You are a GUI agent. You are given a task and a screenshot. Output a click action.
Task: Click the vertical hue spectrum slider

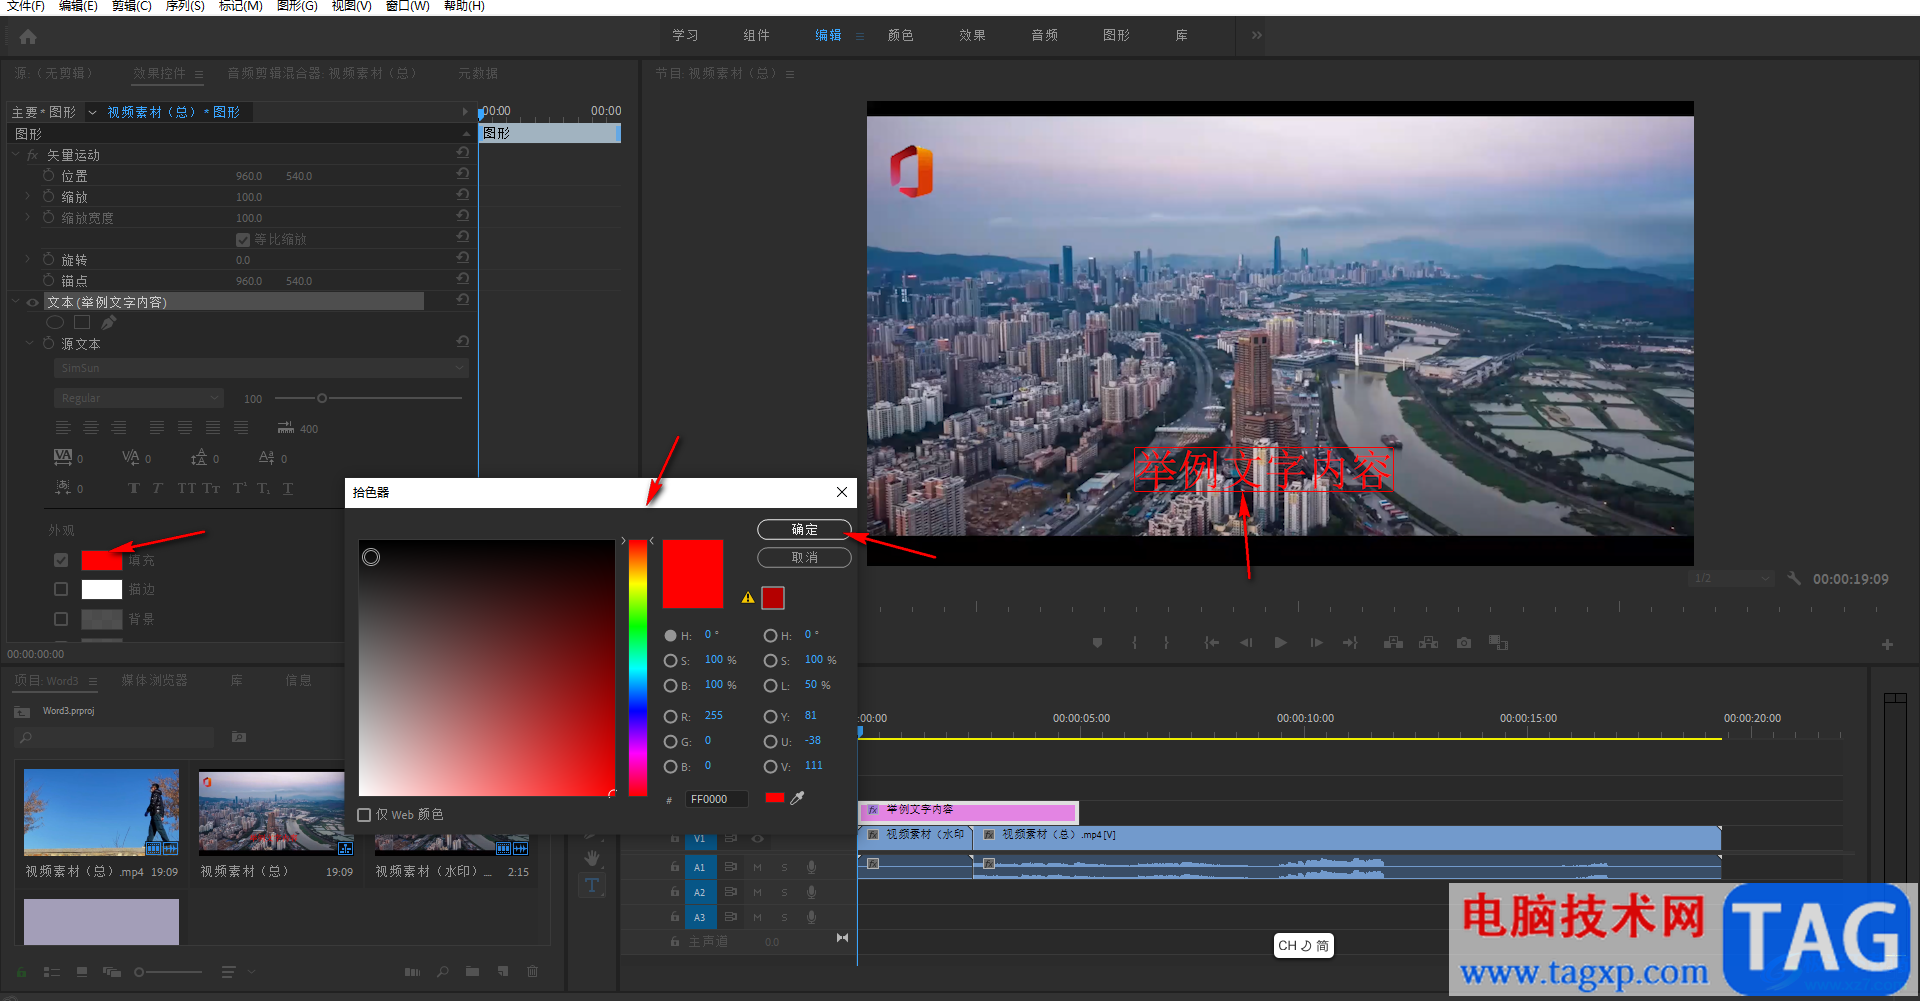pyautogui.click(x=637, y=667)
